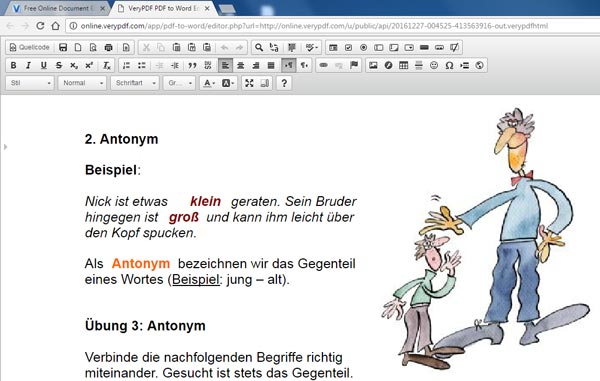Insert a selection field

(x=409, y=47)
